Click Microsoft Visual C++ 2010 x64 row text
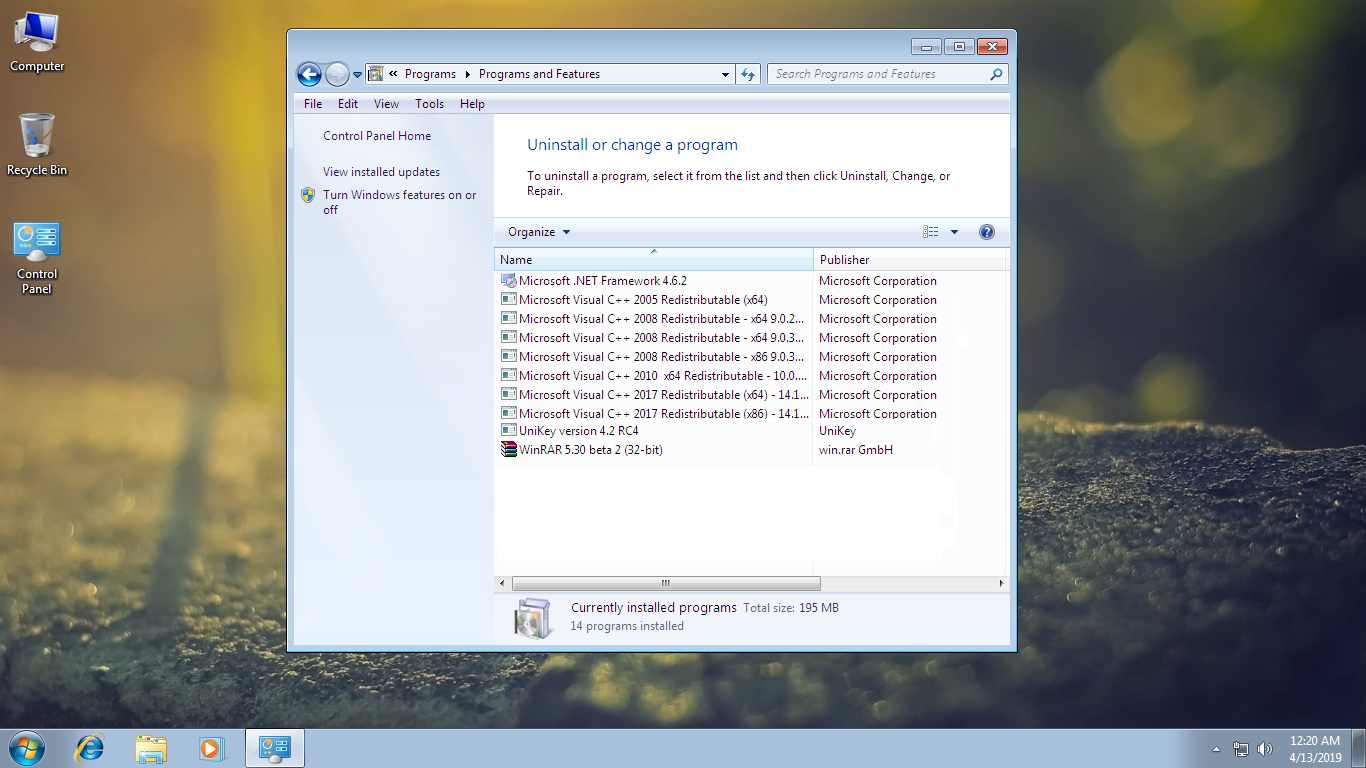1366x768 pixels. click(x=664, y=376)
